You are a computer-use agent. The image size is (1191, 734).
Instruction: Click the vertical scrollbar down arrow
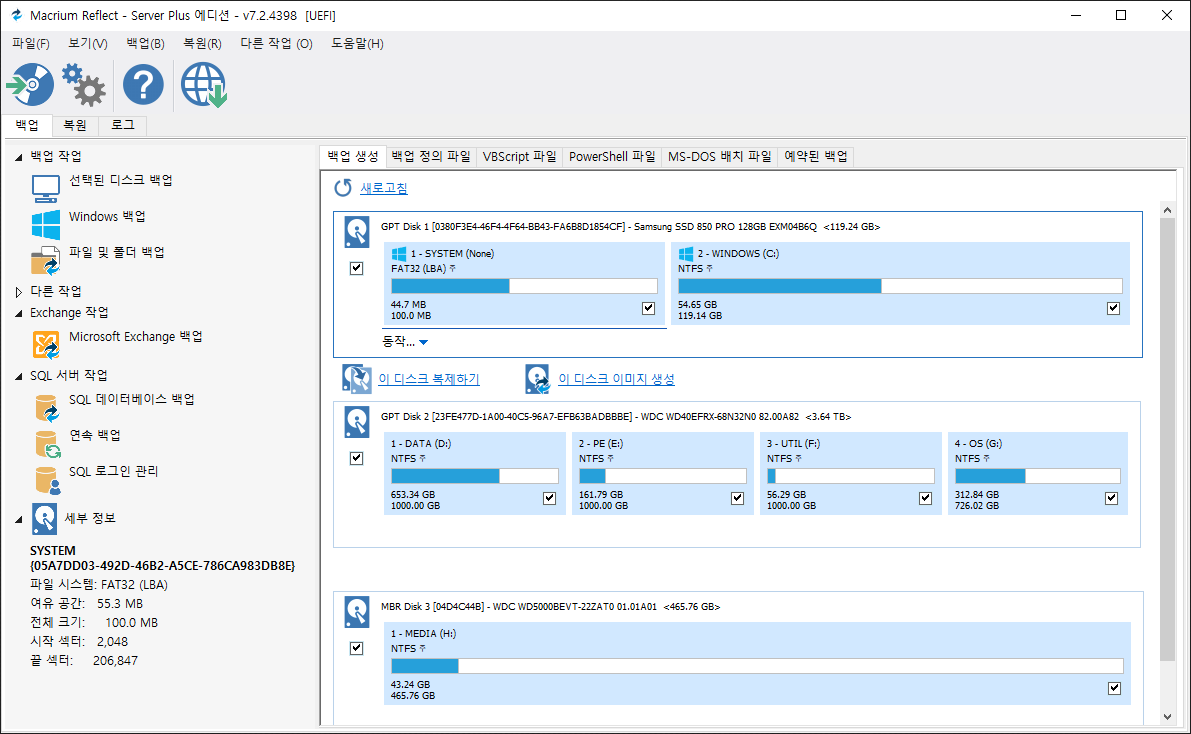tap(1167, 717)
